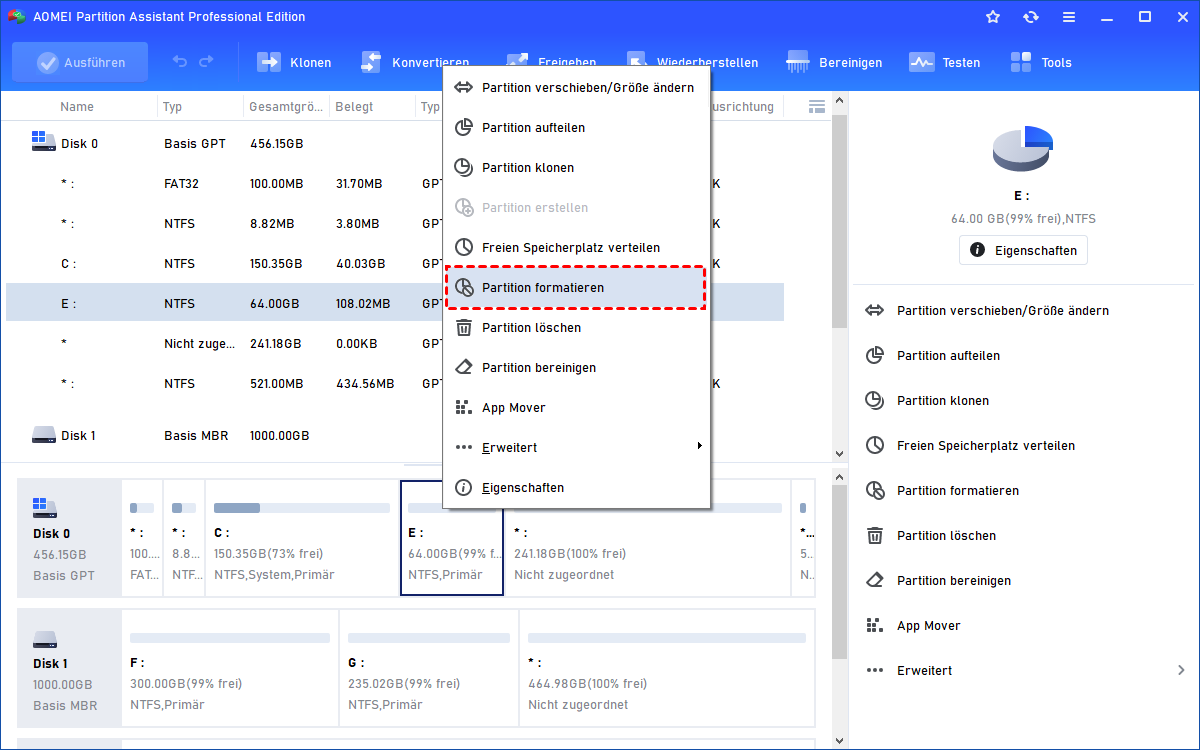
Task: Click the Partition löschen trash icon in context menu
Action: [464, 328]
